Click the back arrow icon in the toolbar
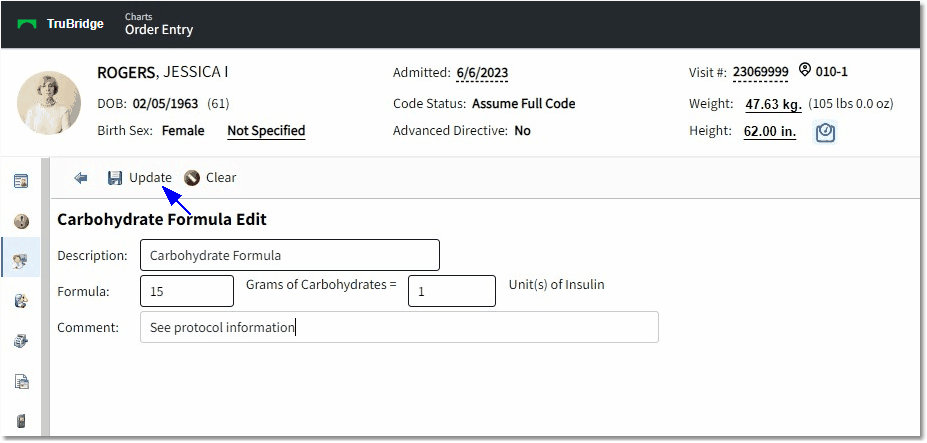Image resolution: width=927 pixels, height=443 pixels. coord(81,178)
